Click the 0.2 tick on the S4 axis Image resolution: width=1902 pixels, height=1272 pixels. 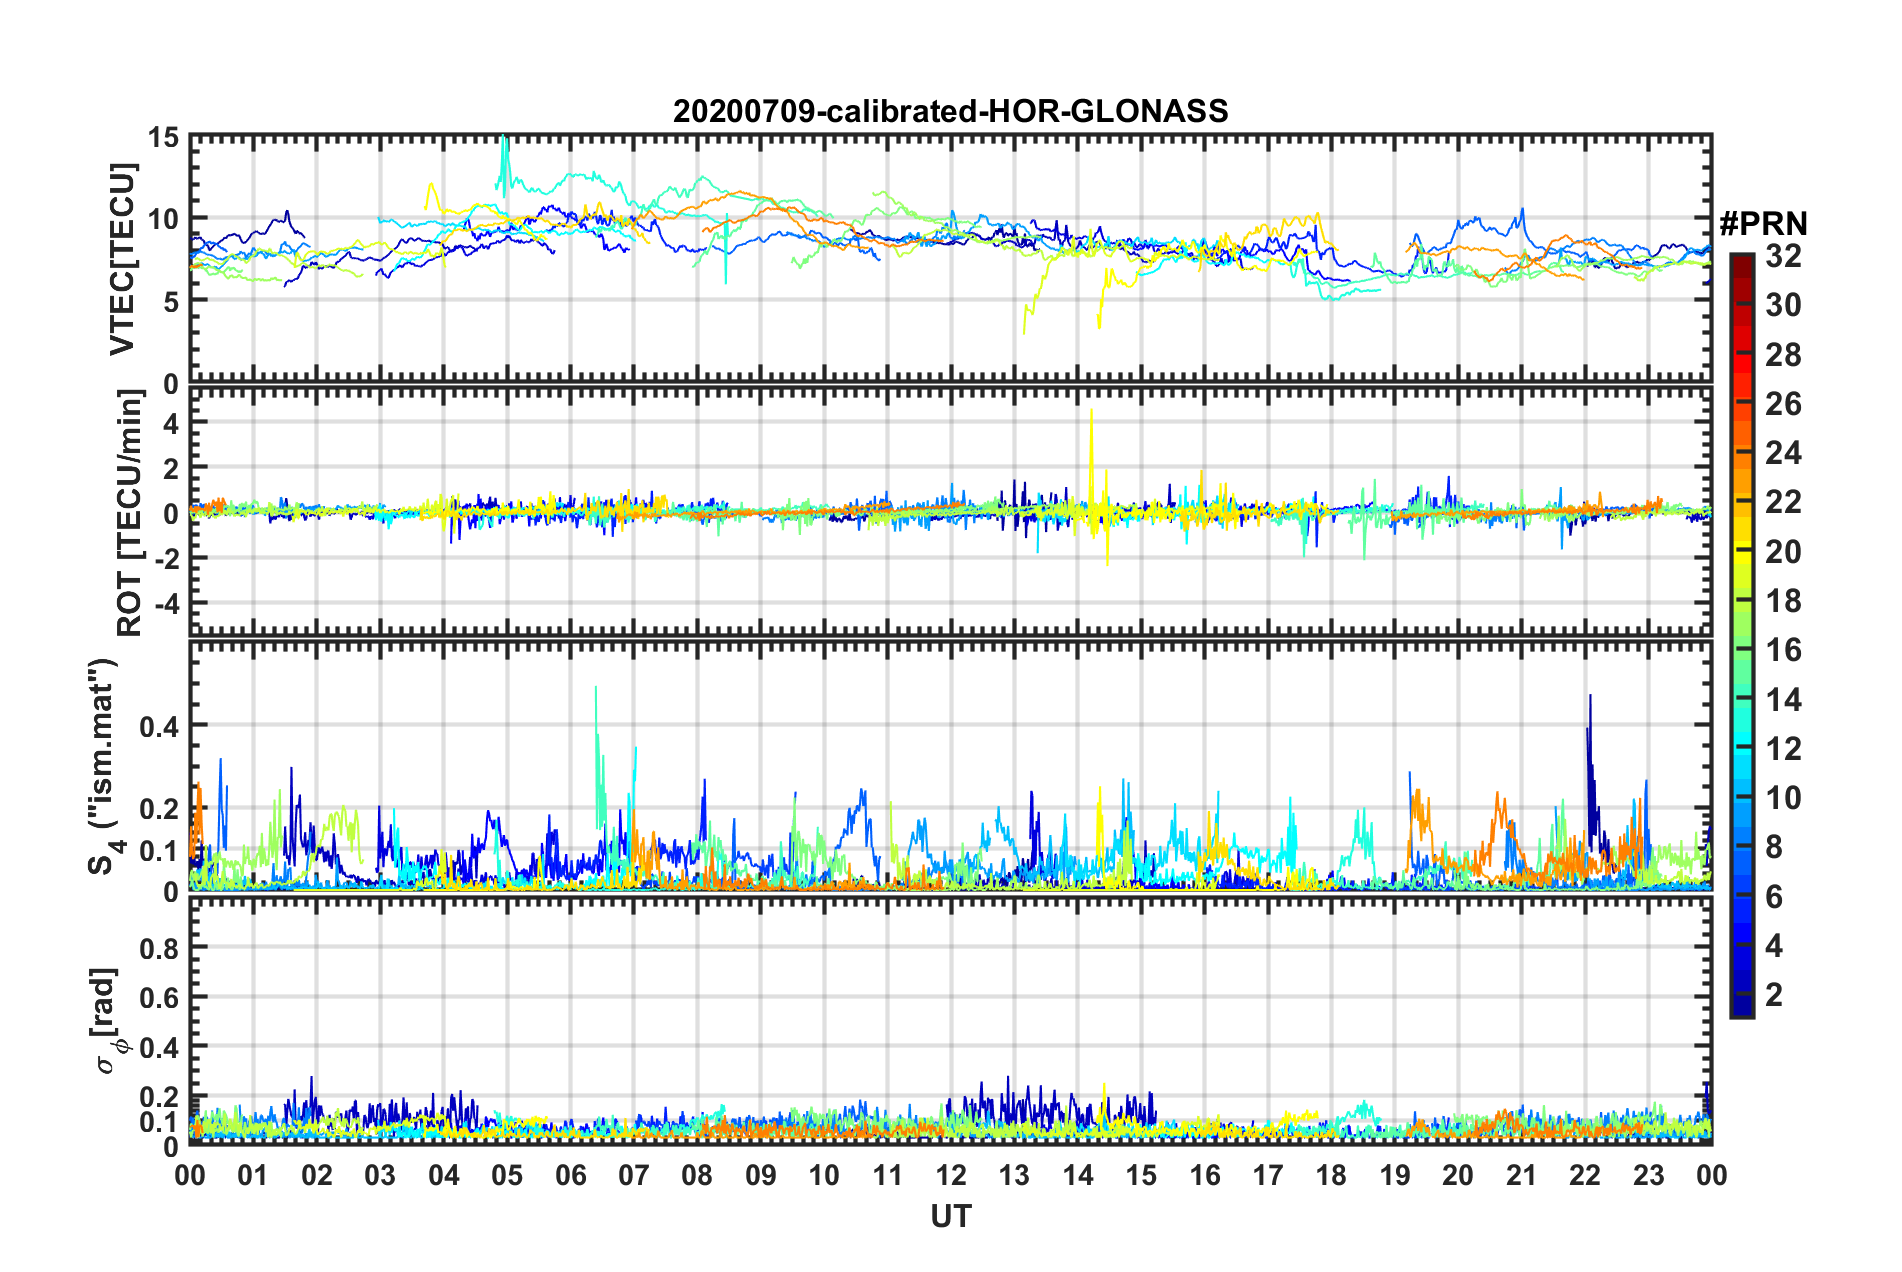(x=159, y=809)
